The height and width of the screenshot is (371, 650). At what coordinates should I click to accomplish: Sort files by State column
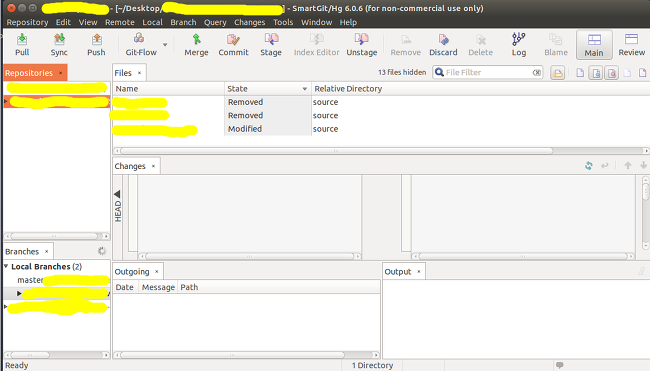click(x=267, y=89)
